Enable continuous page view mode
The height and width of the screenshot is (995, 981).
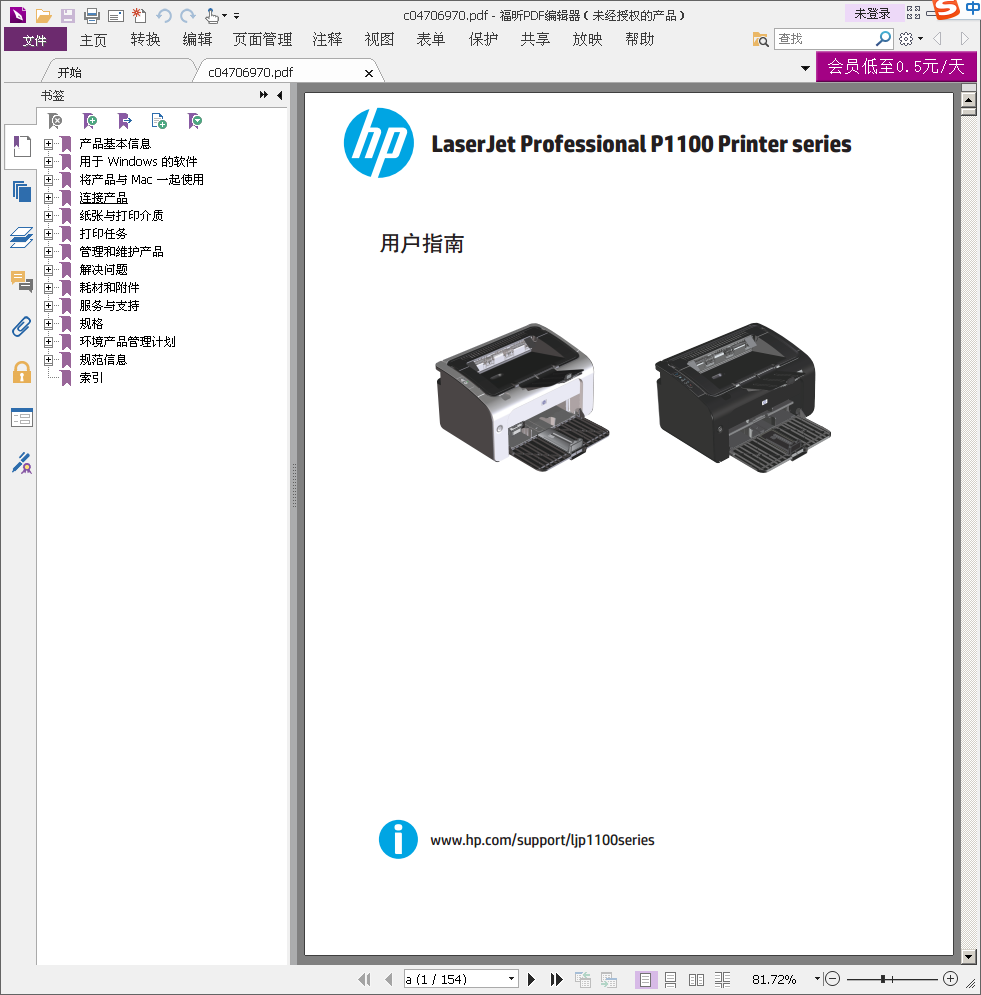pyautogui.click(x=671, y=980)
